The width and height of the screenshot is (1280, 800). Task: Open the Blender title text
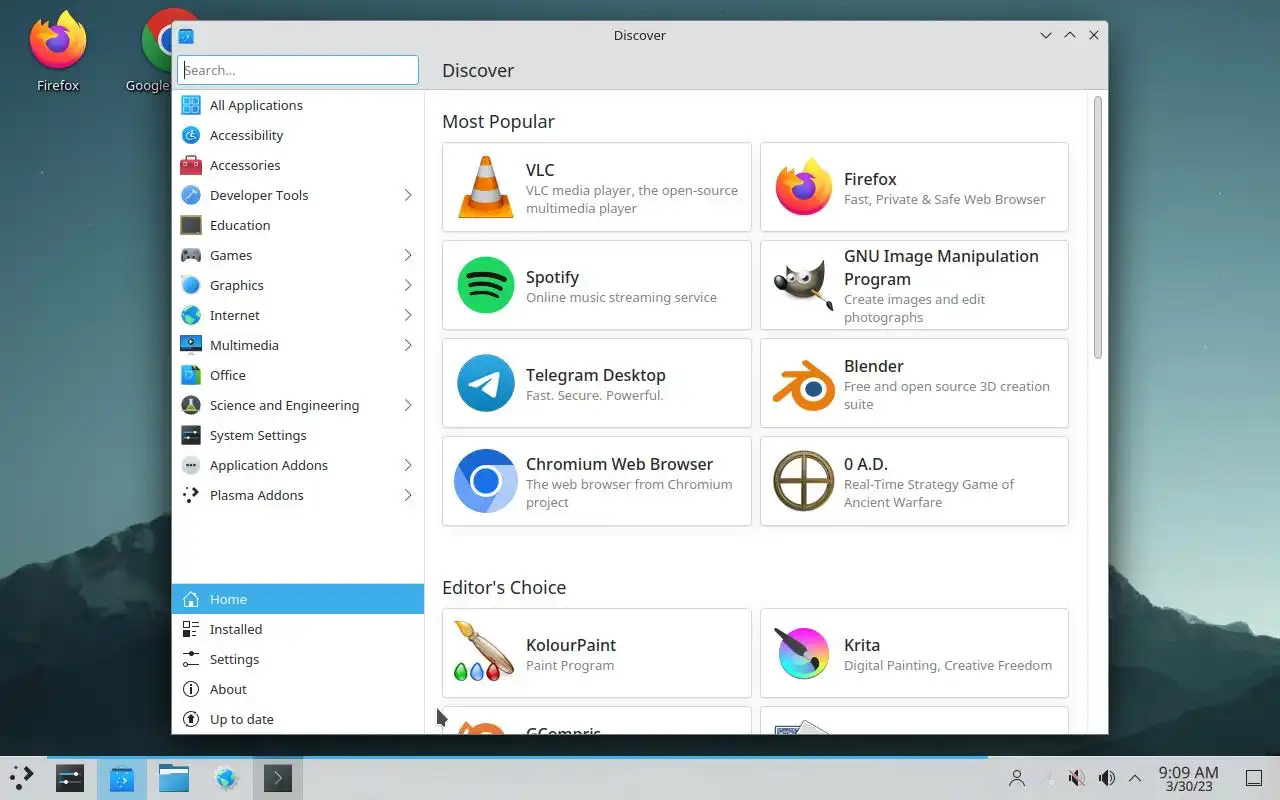pyautogui.click(x=873, y=366)
